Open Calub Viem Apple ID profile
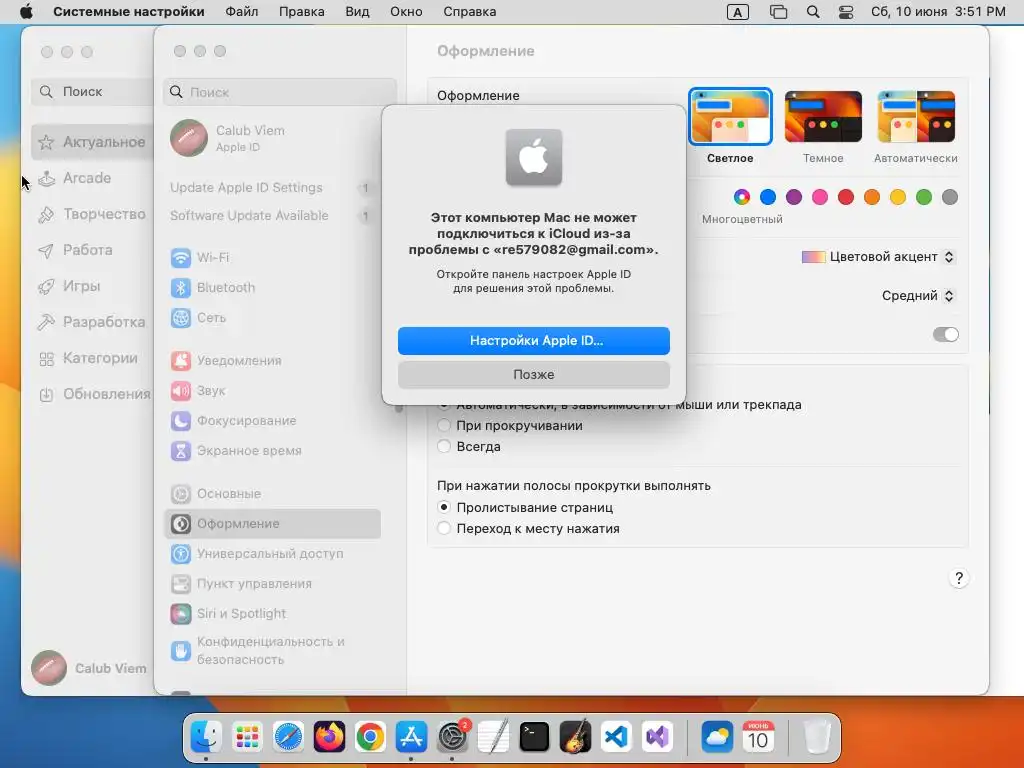The image size is (1024, 768). tap(272, 138)
